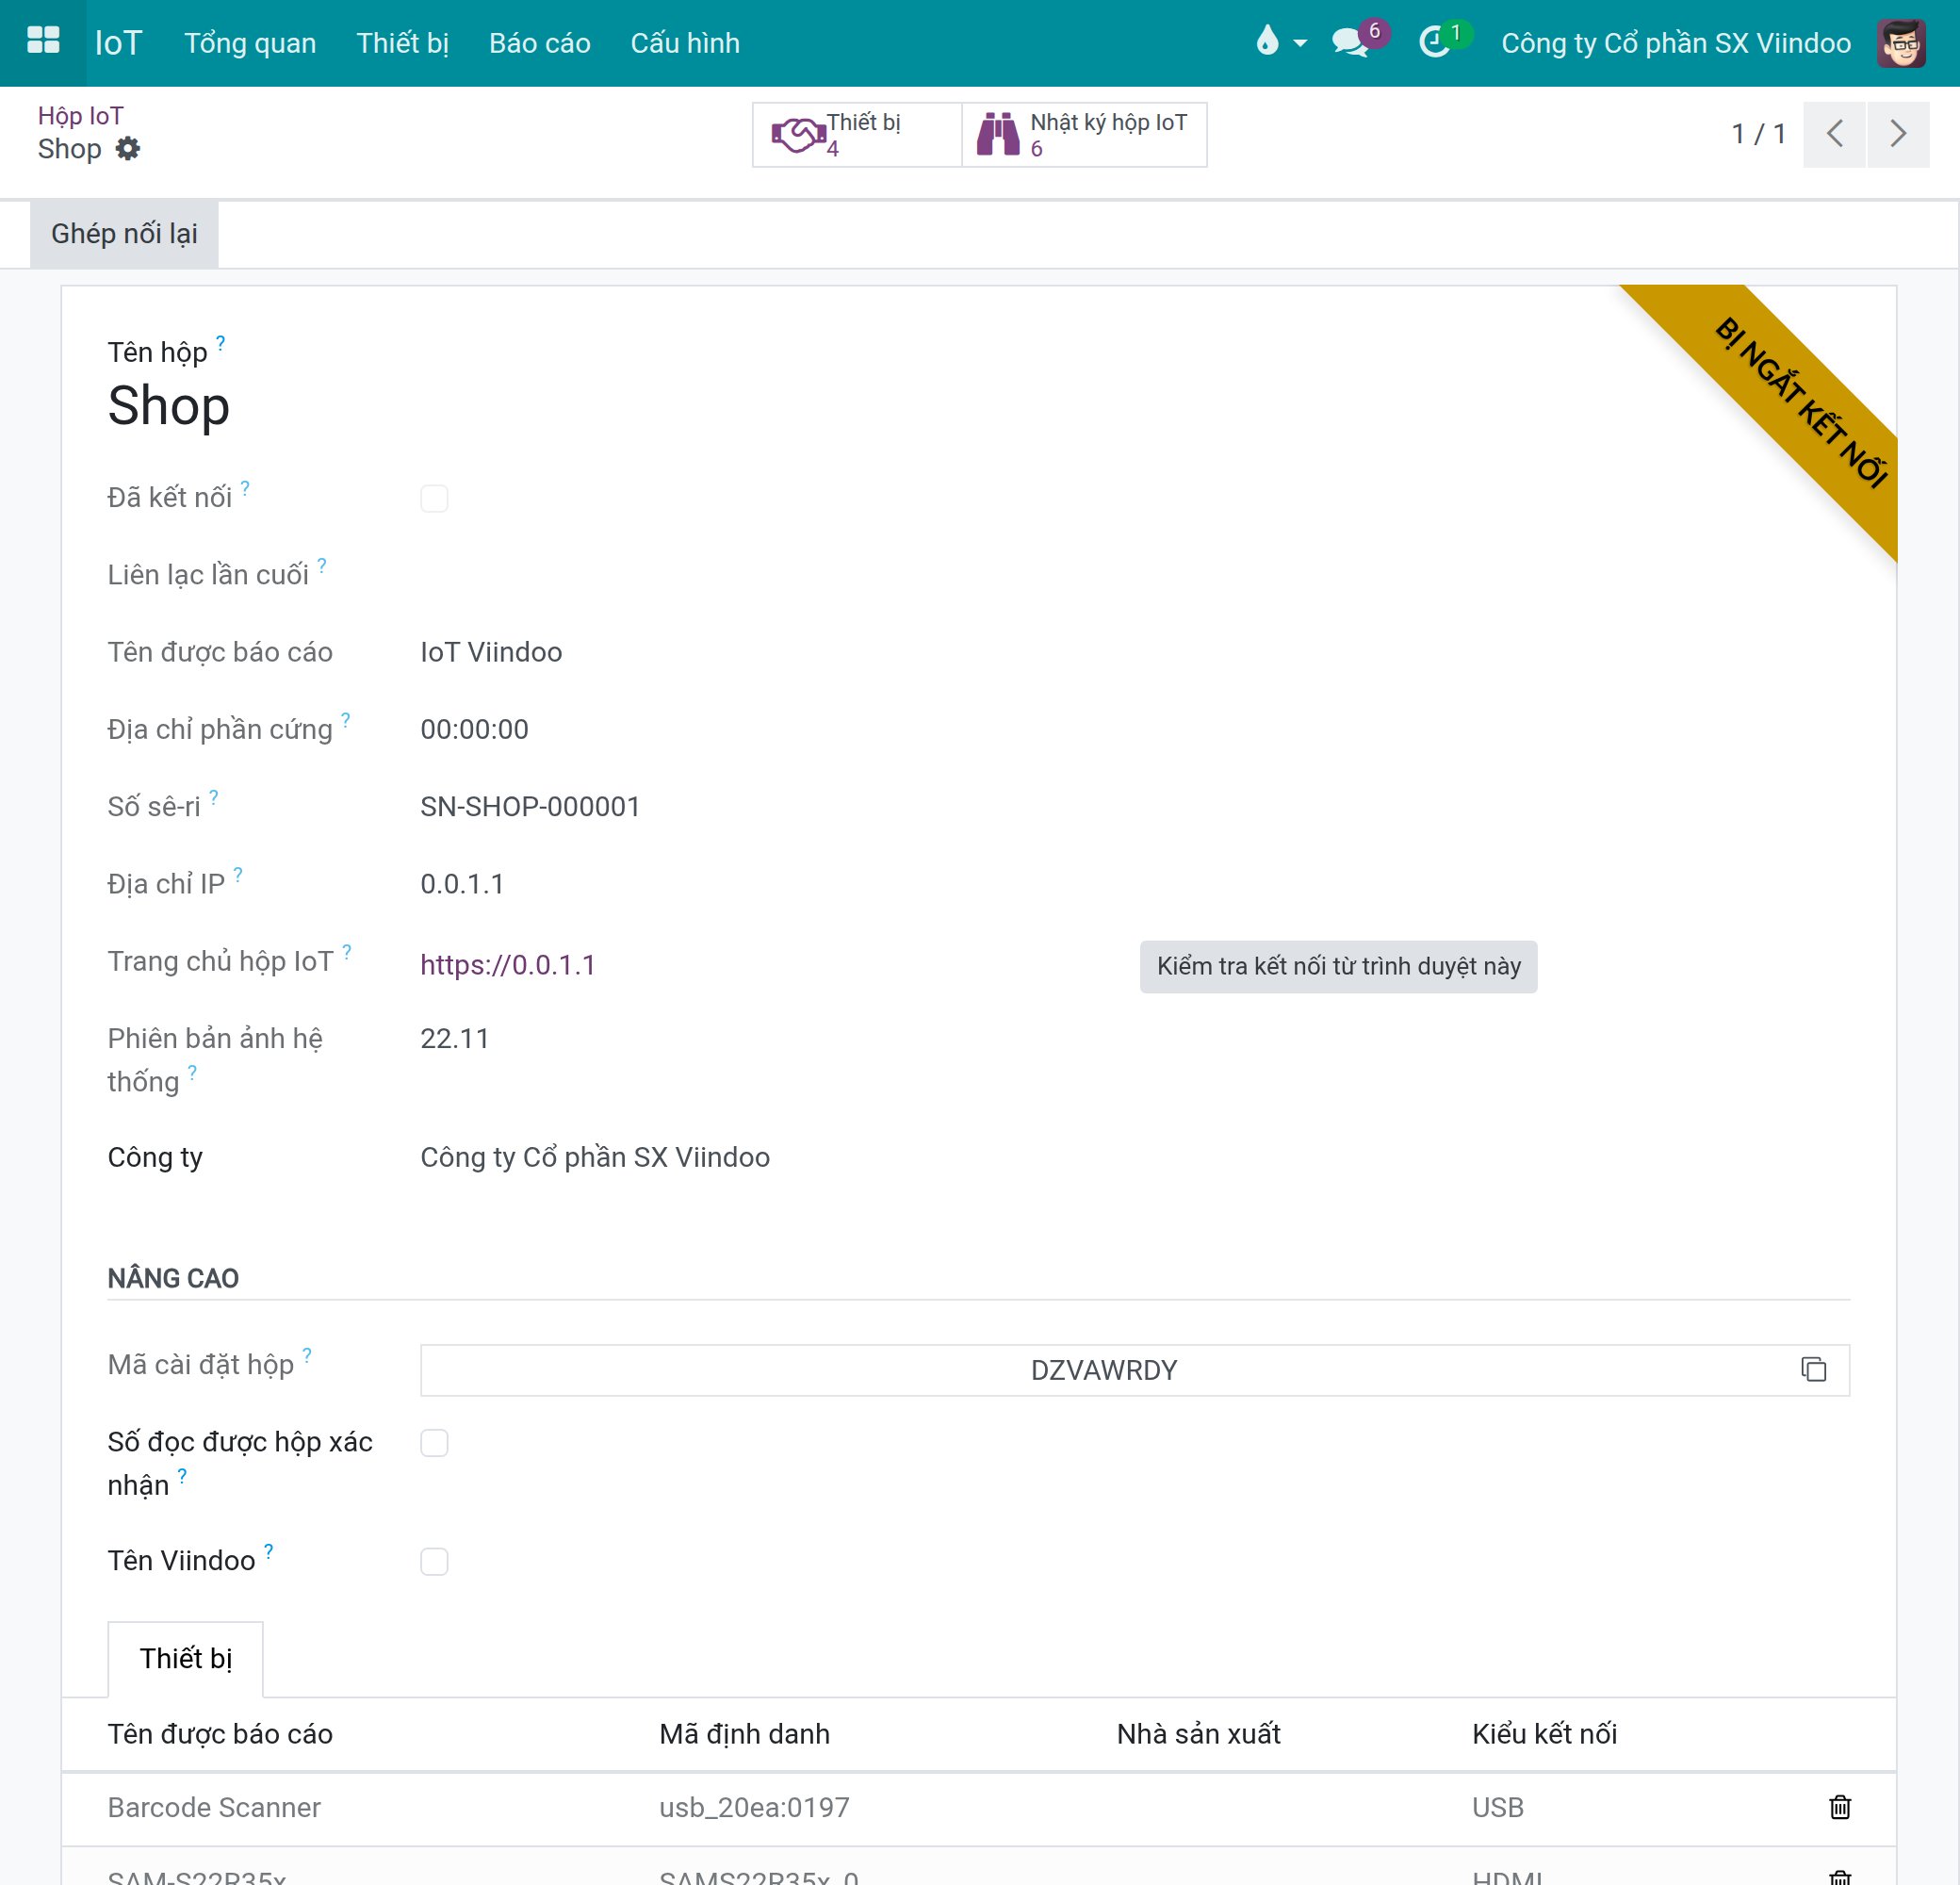1960x1885 pixels.
Task: Open the water drop debug dropdown
Action: [1281, 42]
